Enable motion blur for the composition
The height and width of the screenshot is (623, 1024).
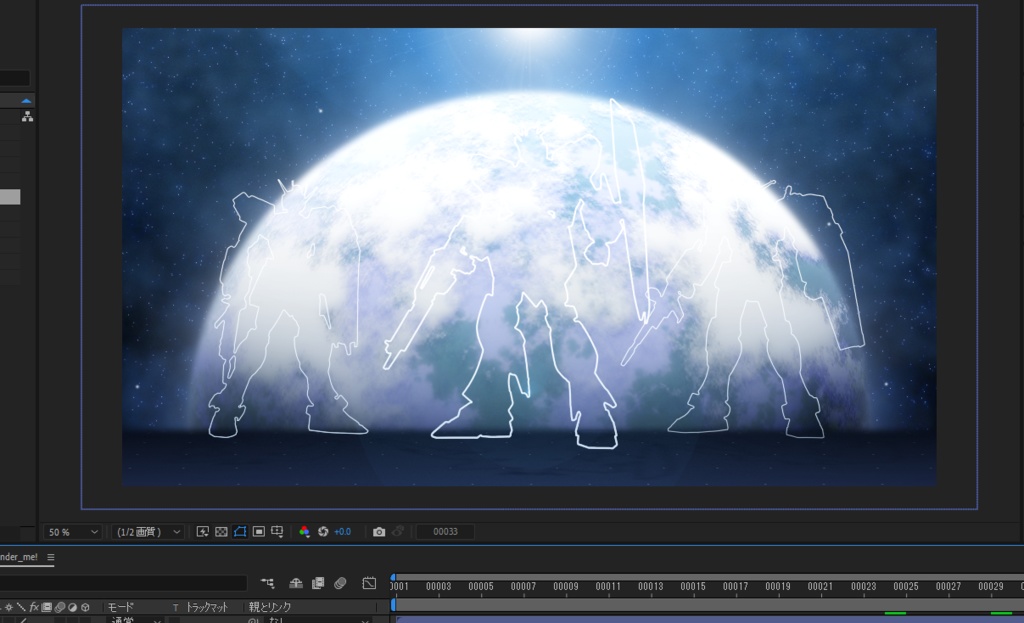coord(340,583)
